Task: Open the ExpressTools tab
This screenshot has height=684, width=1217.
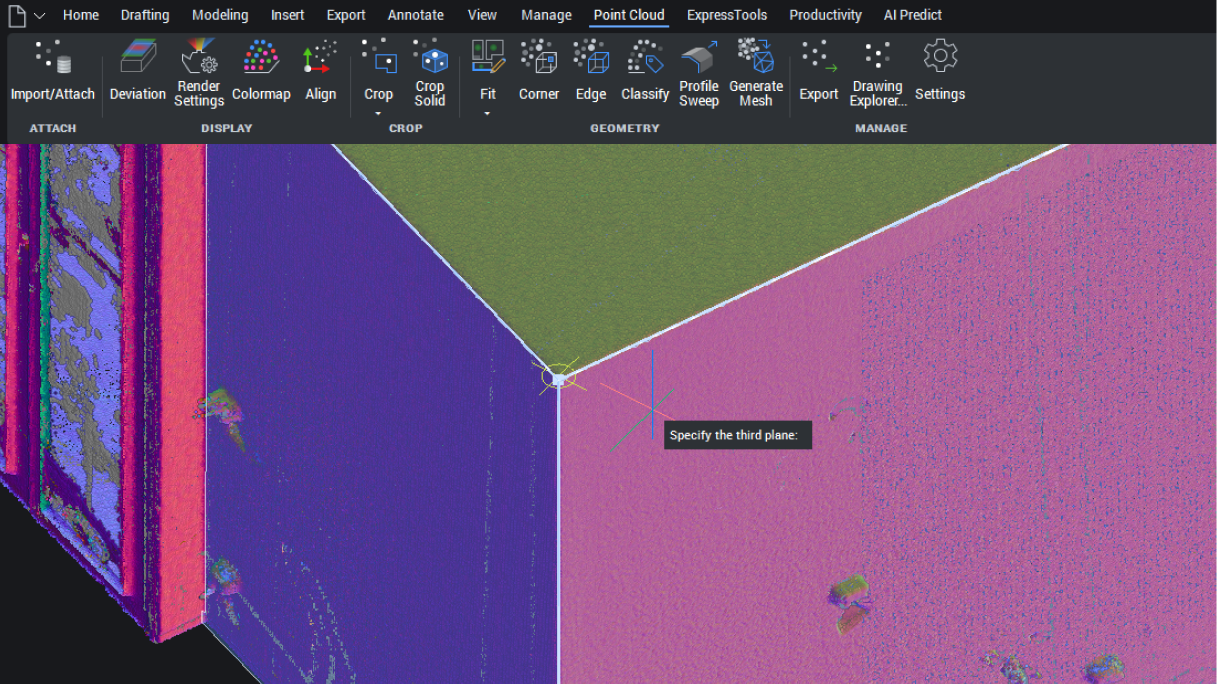Action: [x=727, y=15]
